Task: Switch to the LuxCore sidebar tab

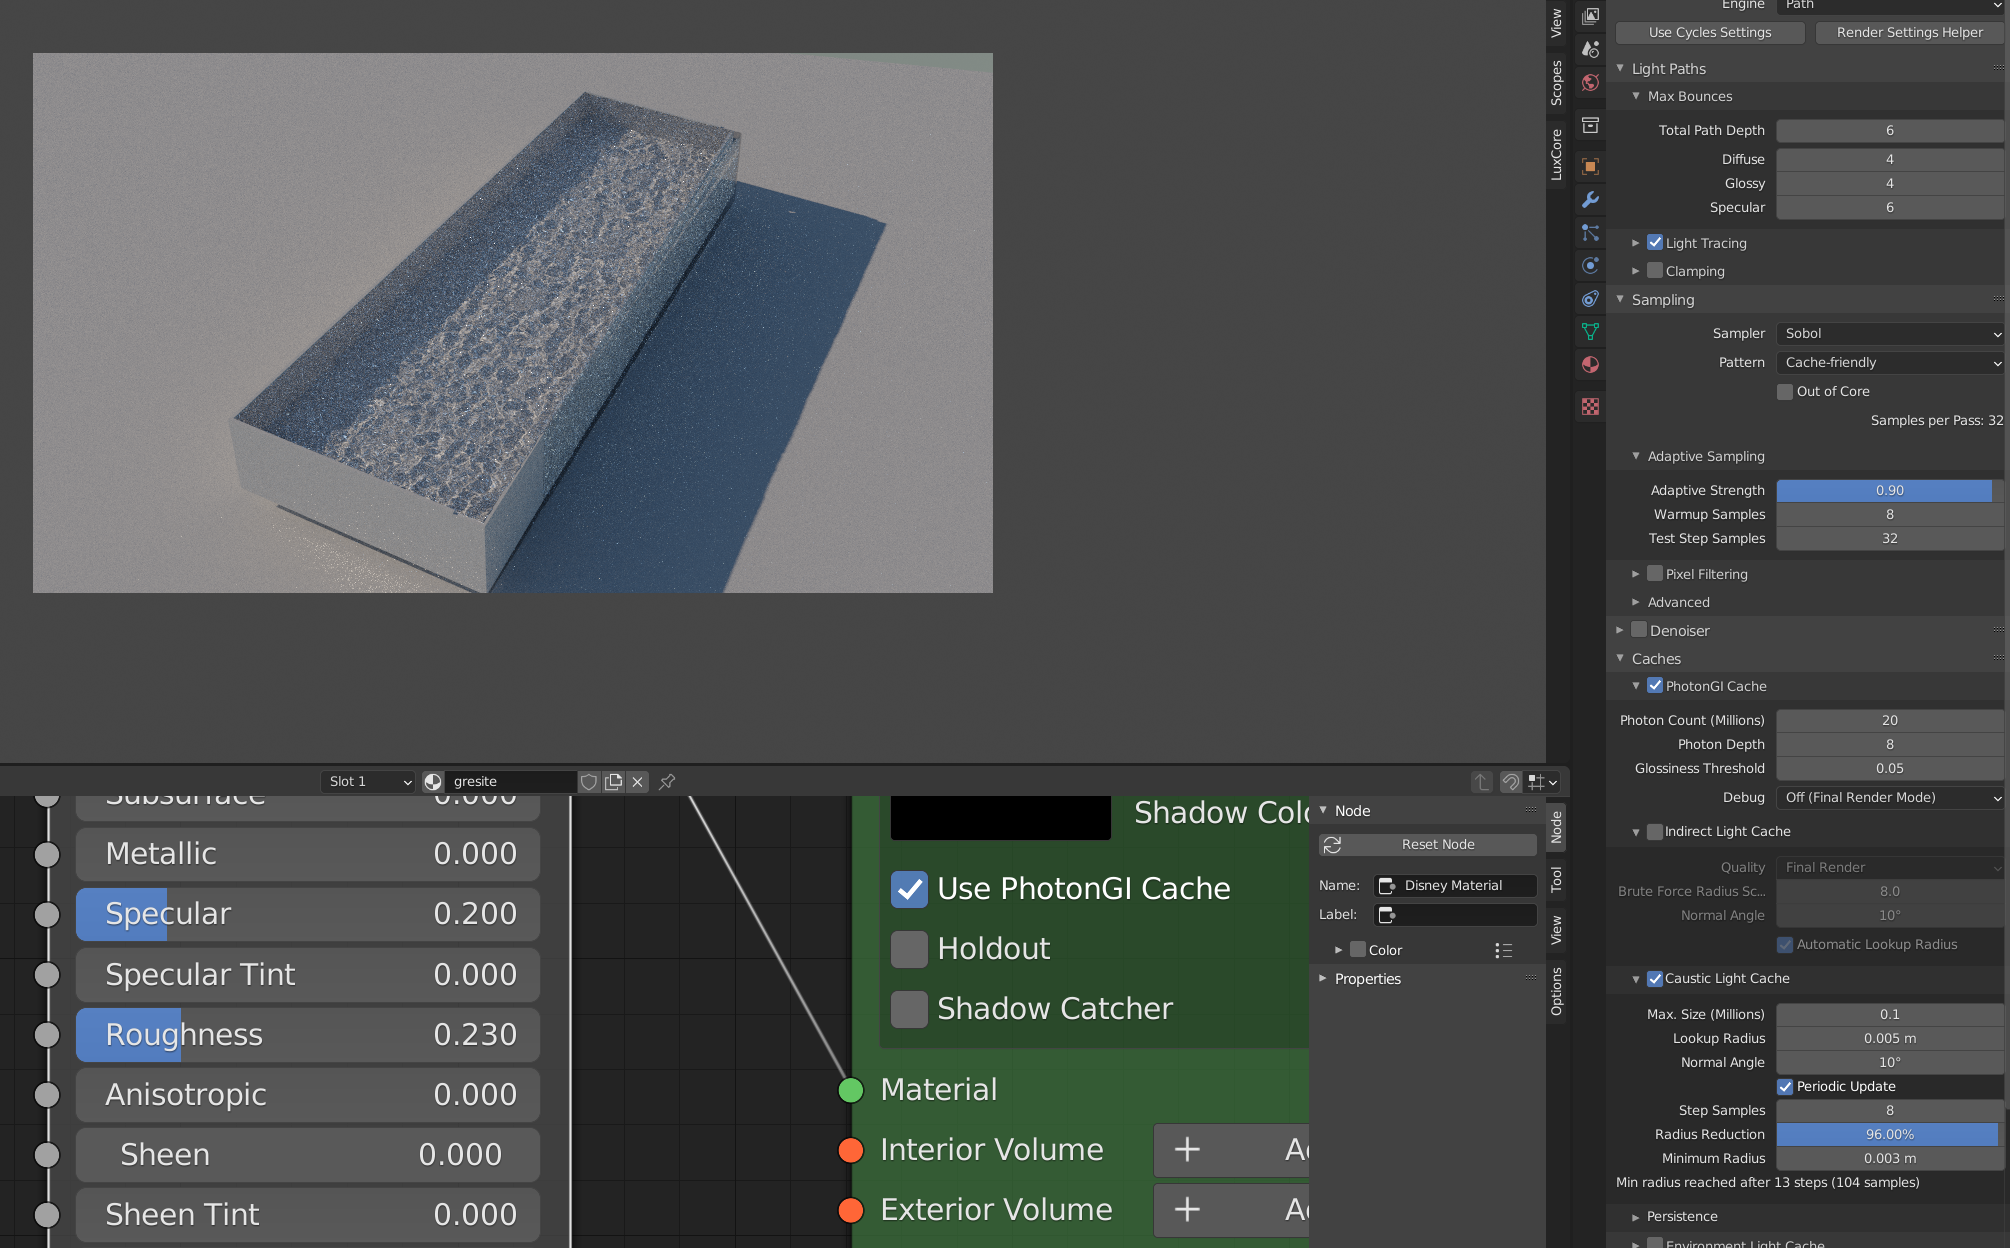Action: (1556, 155)
